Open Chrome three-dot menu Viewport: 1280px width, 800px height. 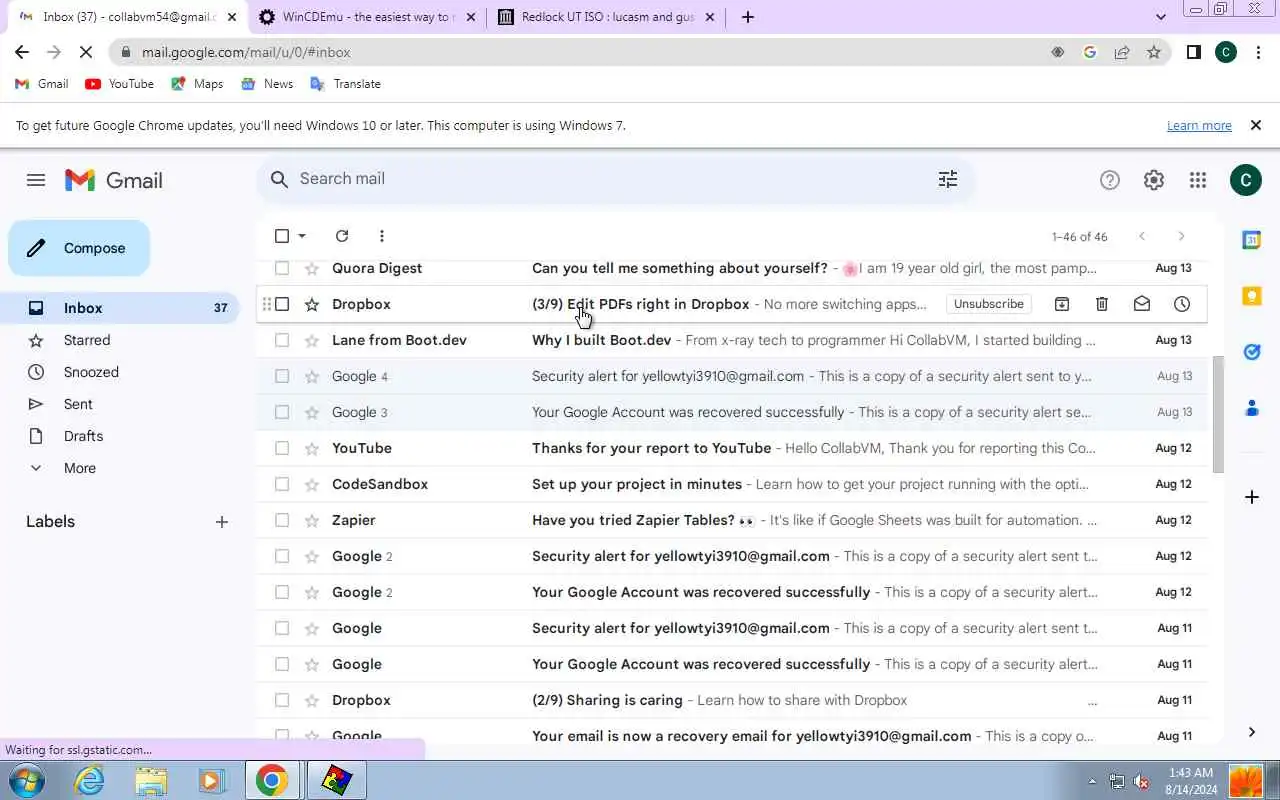1259,52
